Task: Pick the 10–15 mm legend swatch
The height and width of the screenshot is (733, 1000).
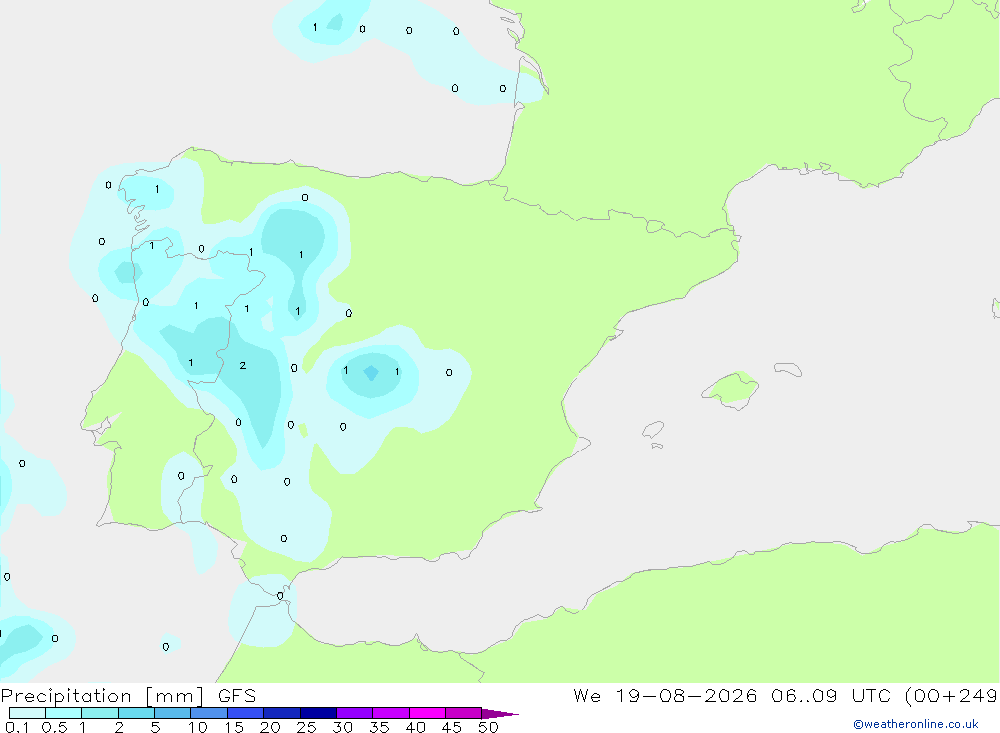Action: [209, 713]
